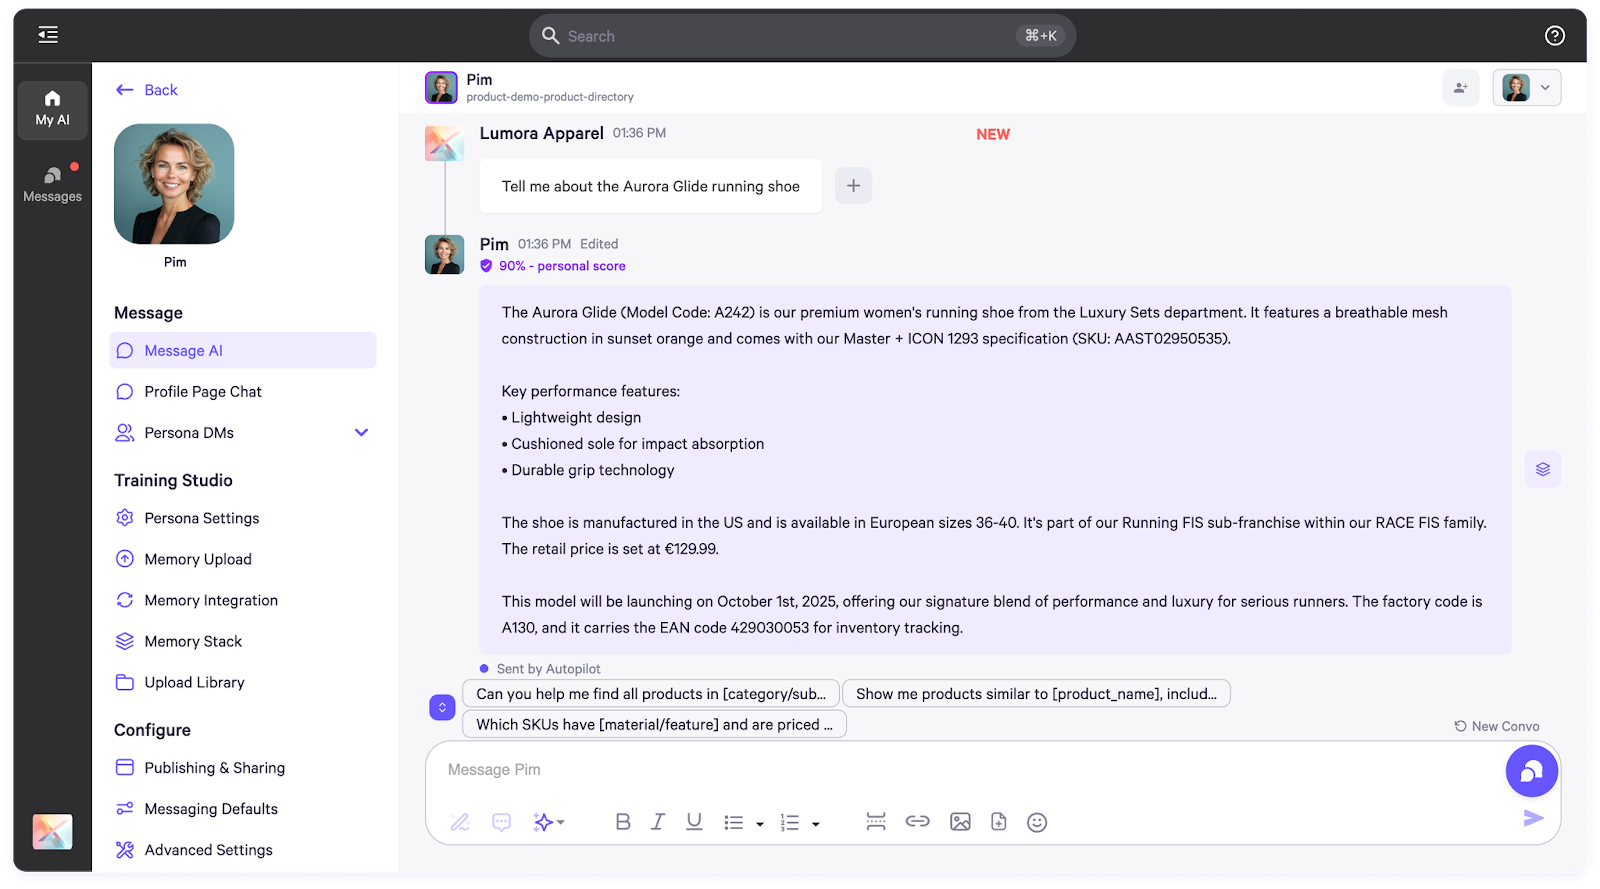Click the Lumora Apparel sender avatar
Viewport: 1600px width, 889px height.
click(444, 144)
